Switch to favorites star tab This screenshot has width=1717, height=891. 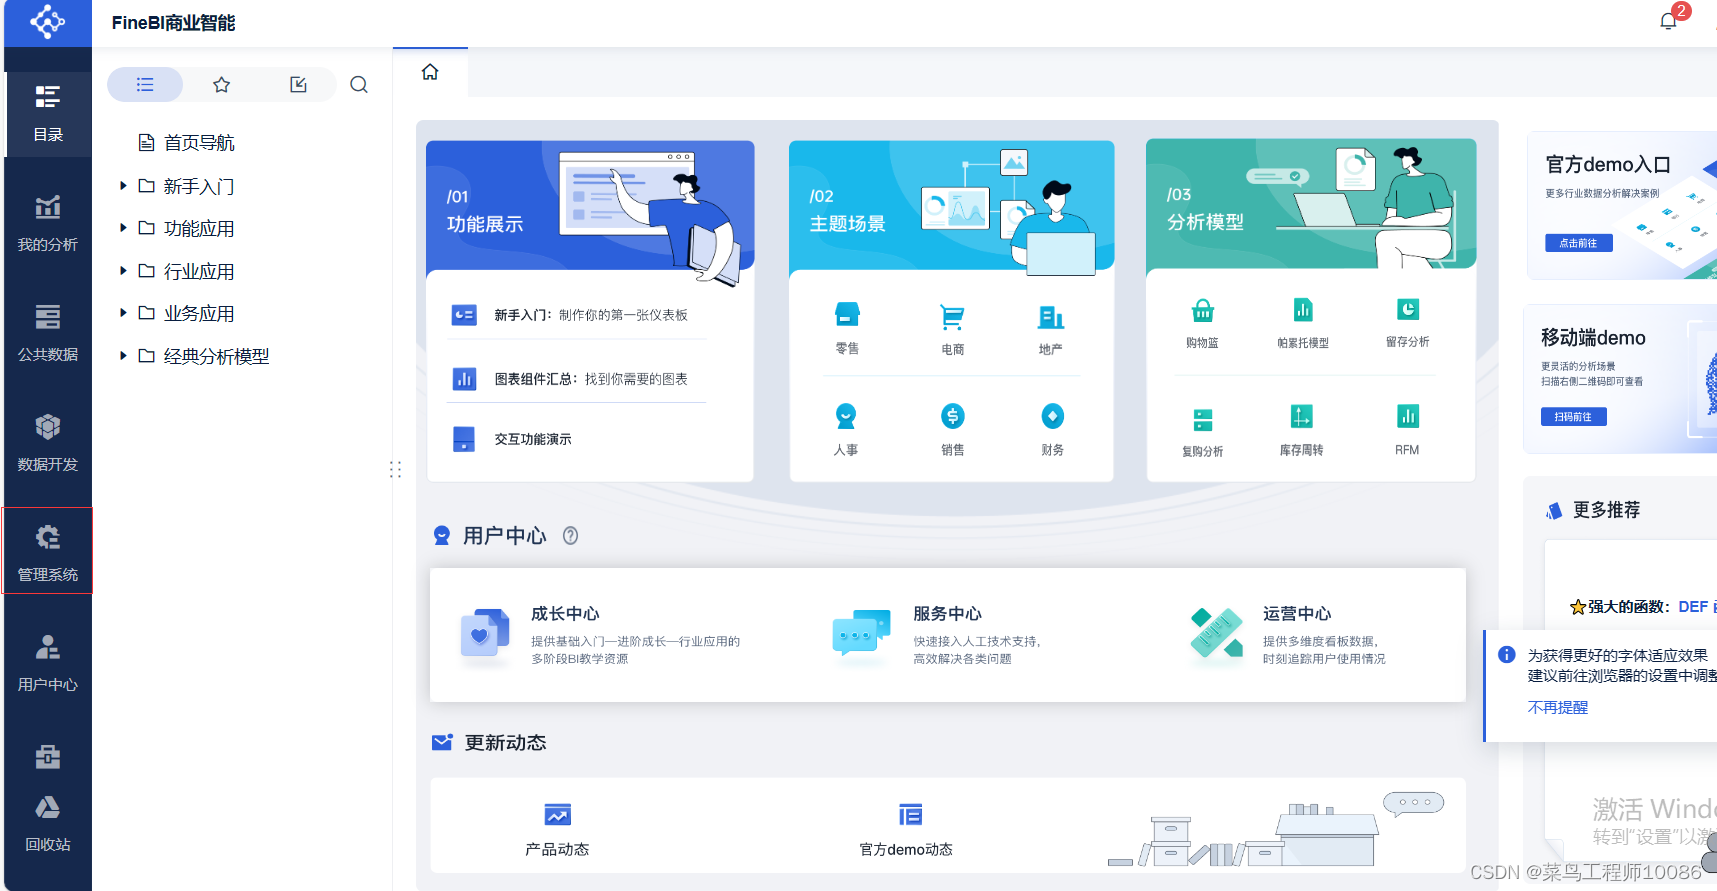[x=222, y=85]
